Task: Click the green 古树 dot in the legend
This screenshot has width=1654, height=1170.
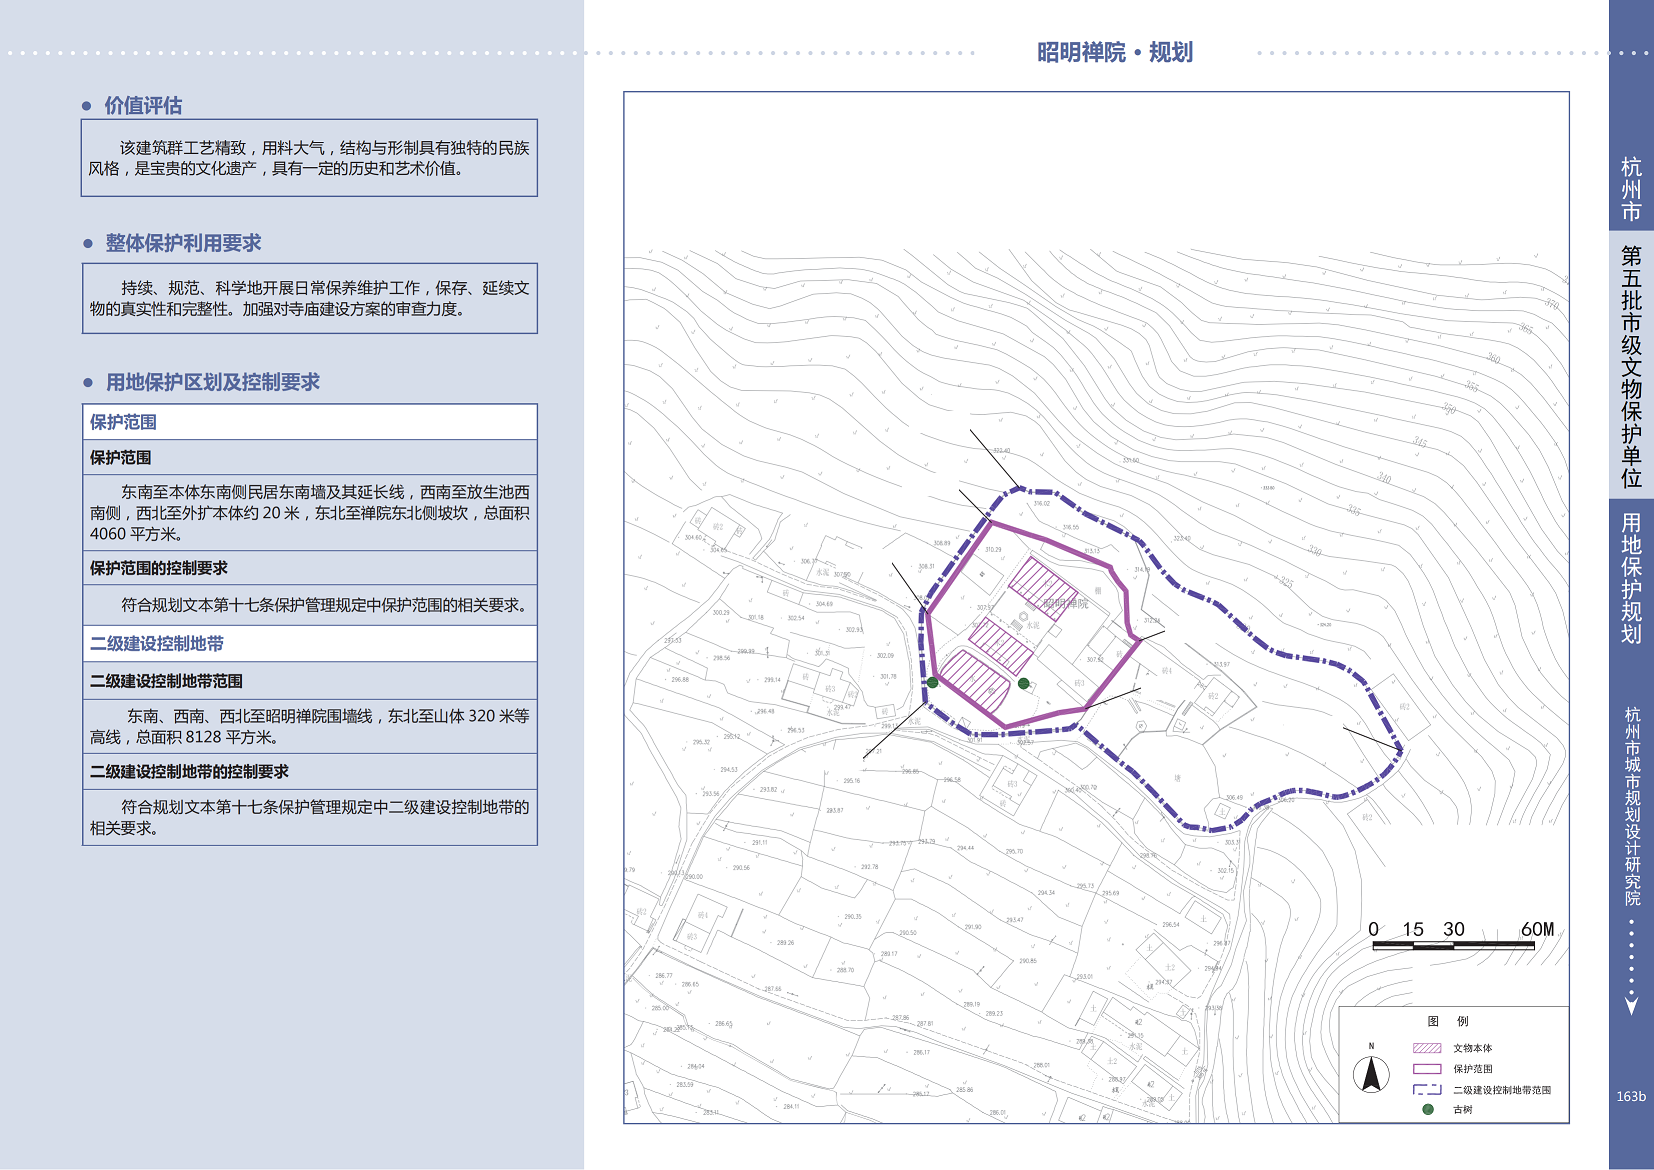Action: (x=1428, y=1109)
